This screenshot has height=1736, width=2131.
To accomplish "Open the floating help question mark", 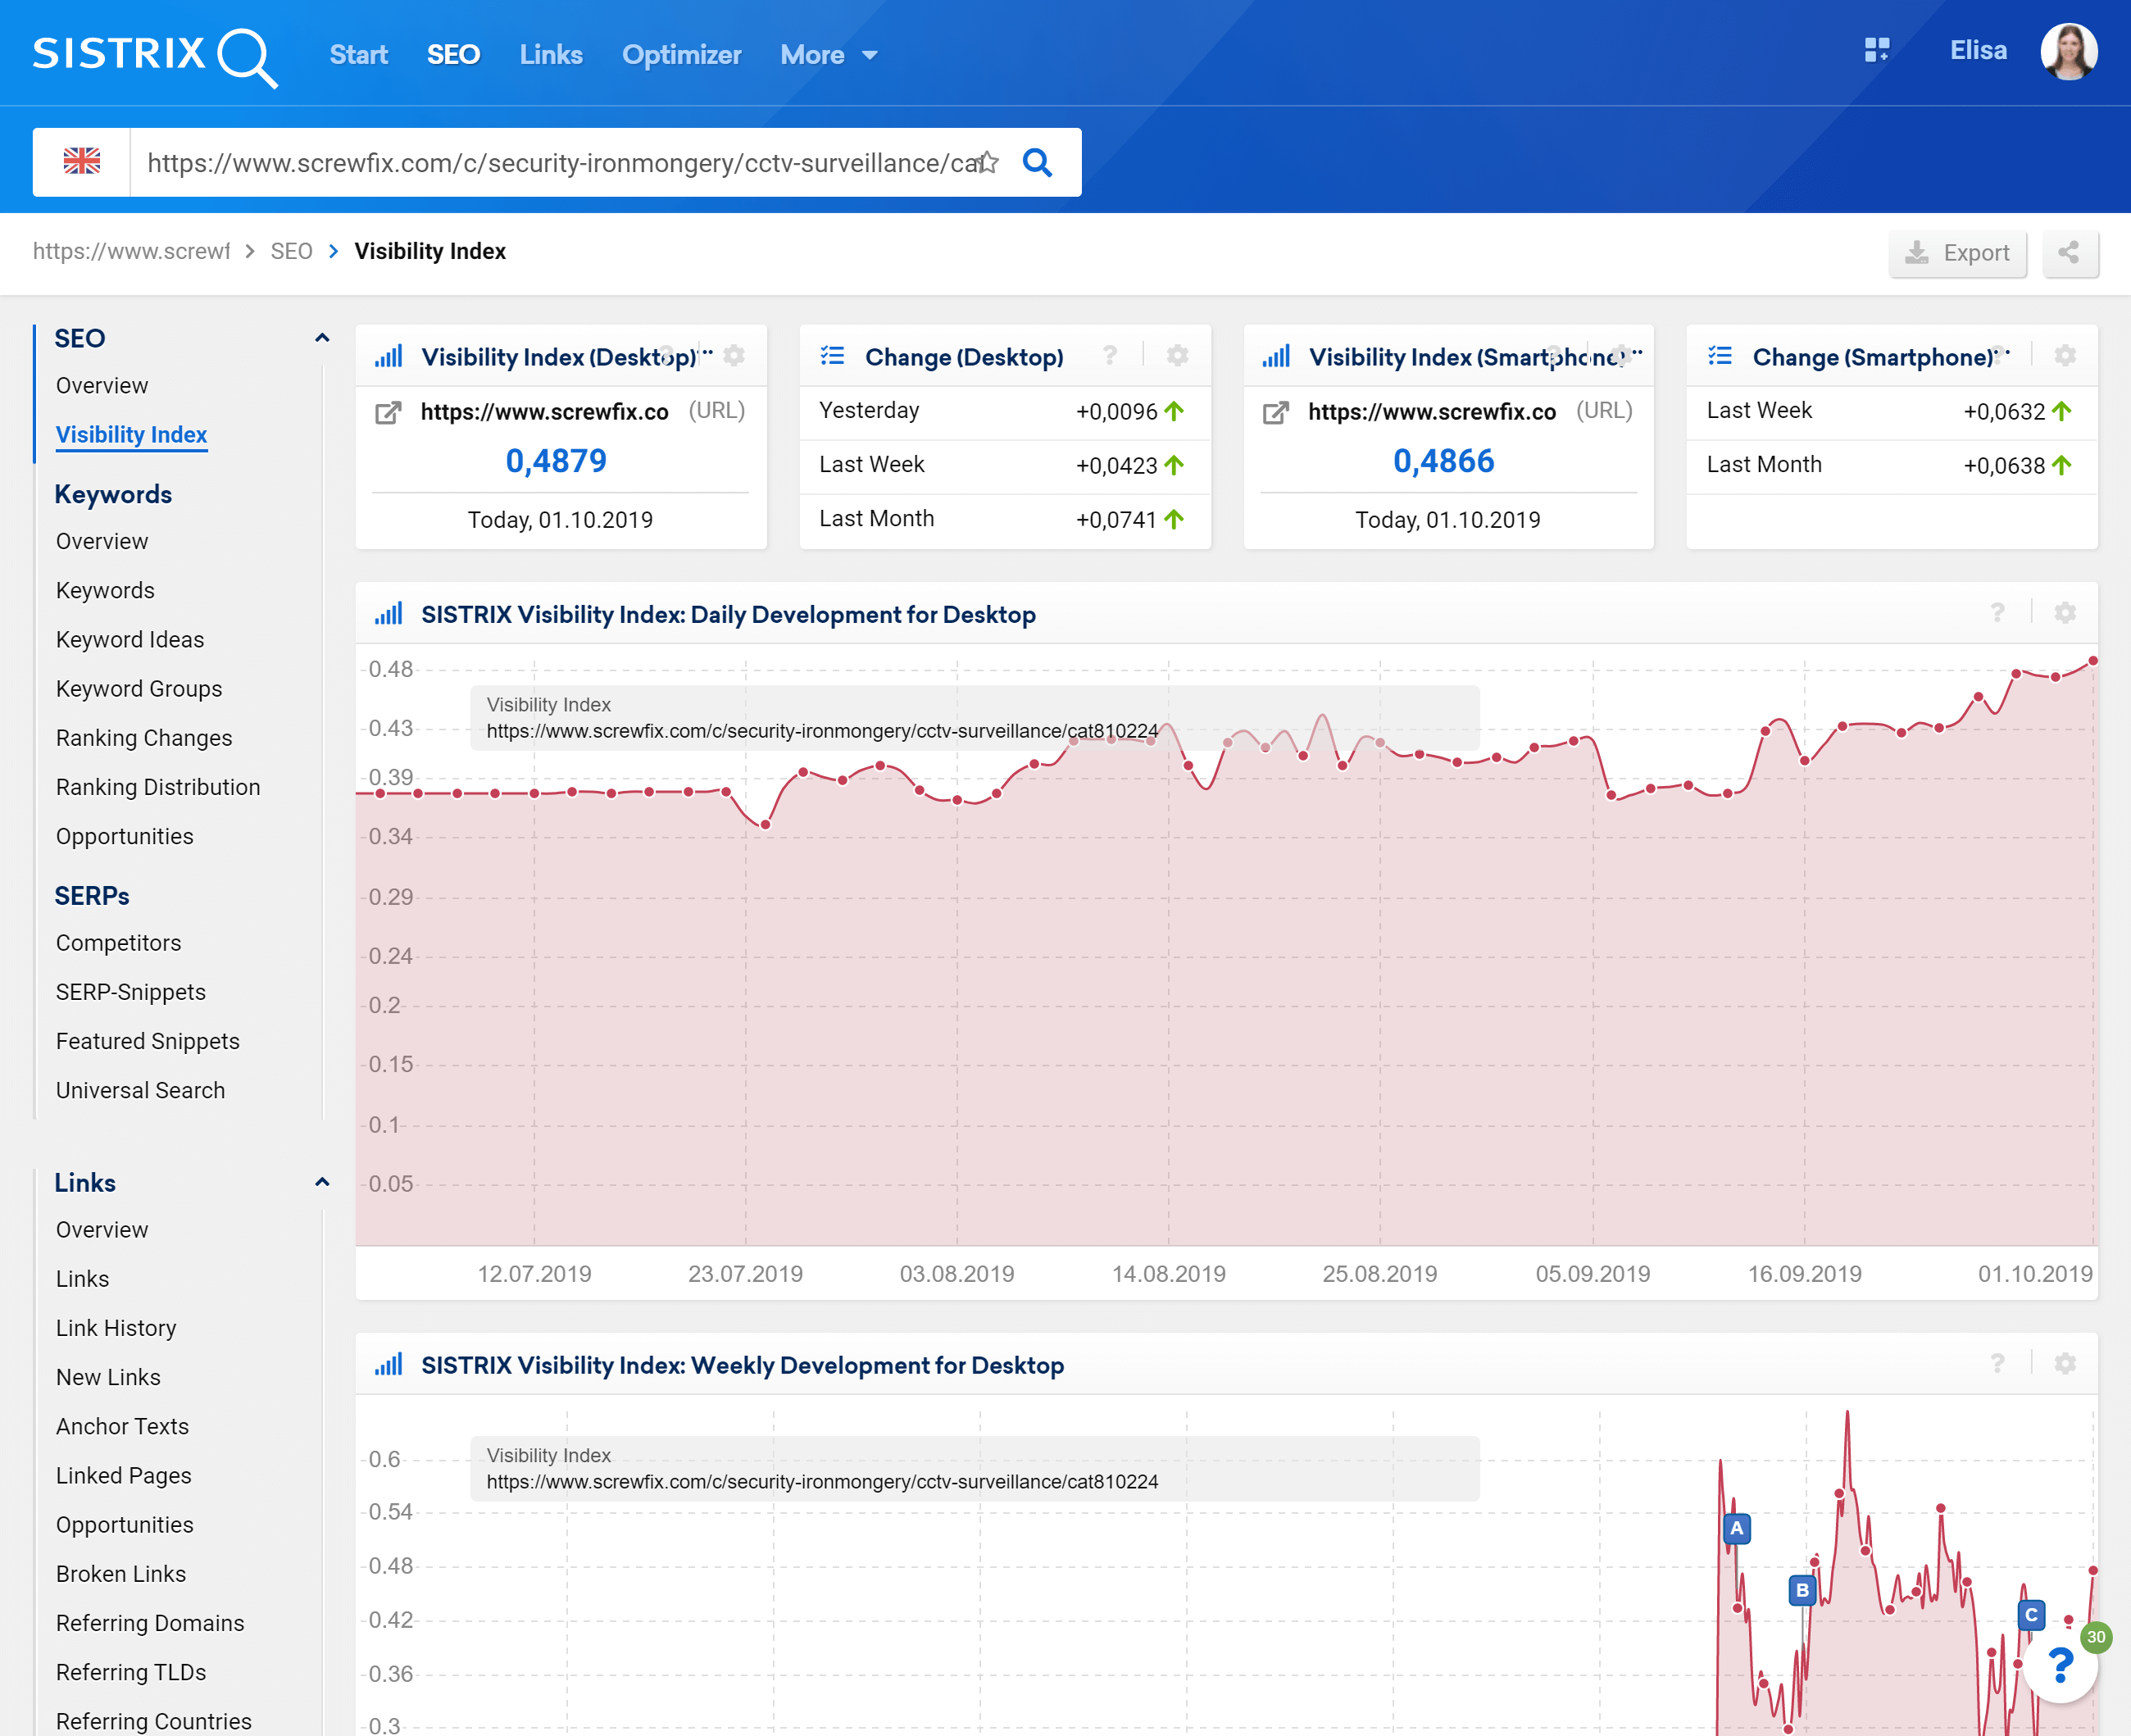I will 2060,1665.
